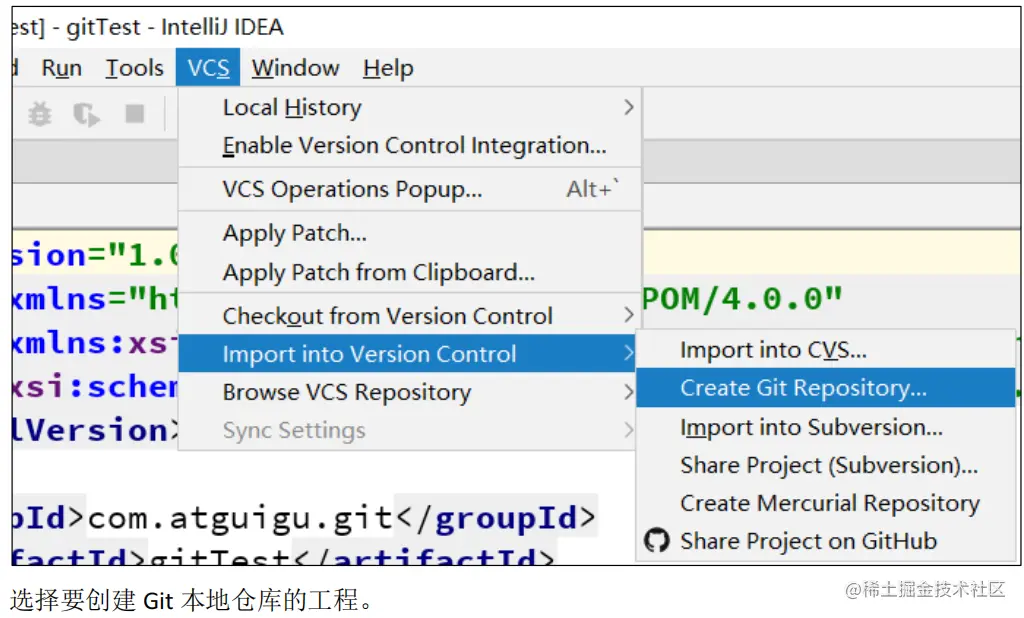Image resolution: width=1024 pixels, height=618 pixels.
Task: Open the Help menu
Action: click(x=388, y=67)
